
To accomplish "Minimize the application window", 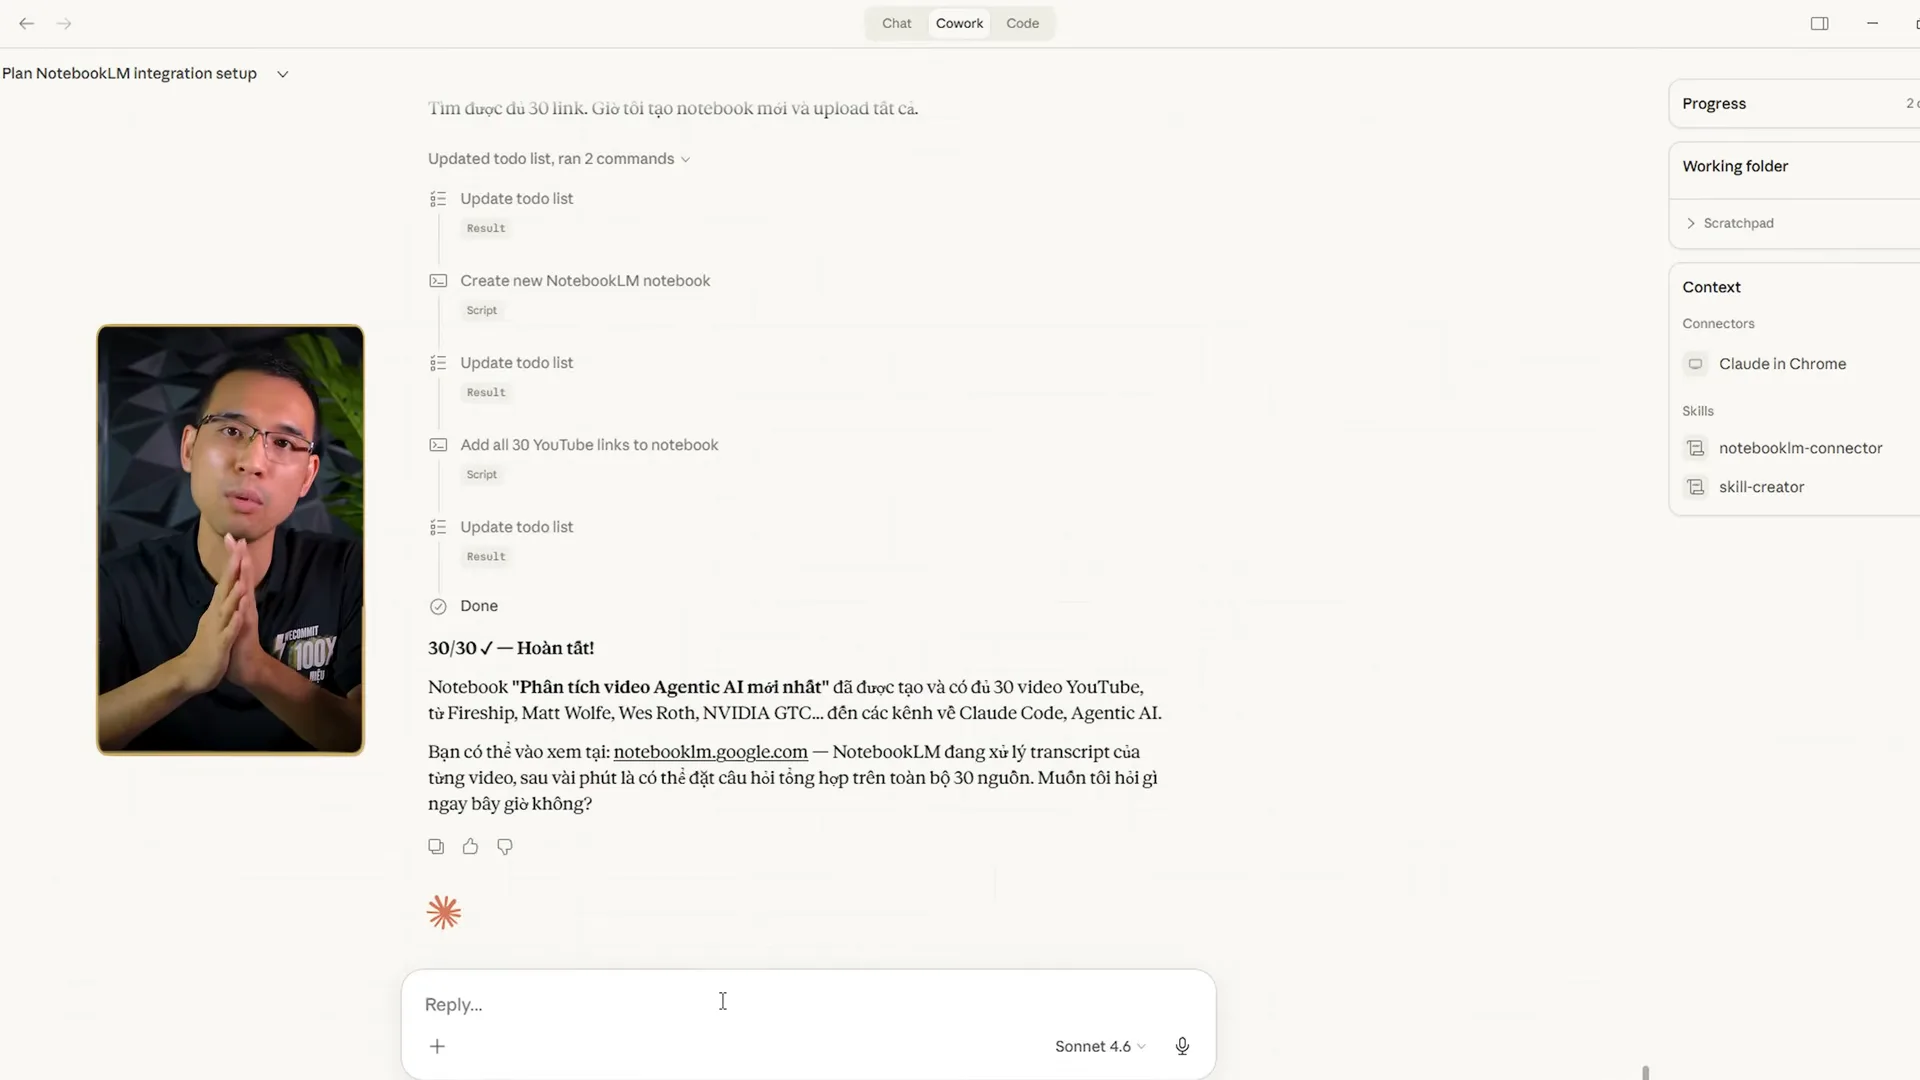I will (x=1872, y=23).
